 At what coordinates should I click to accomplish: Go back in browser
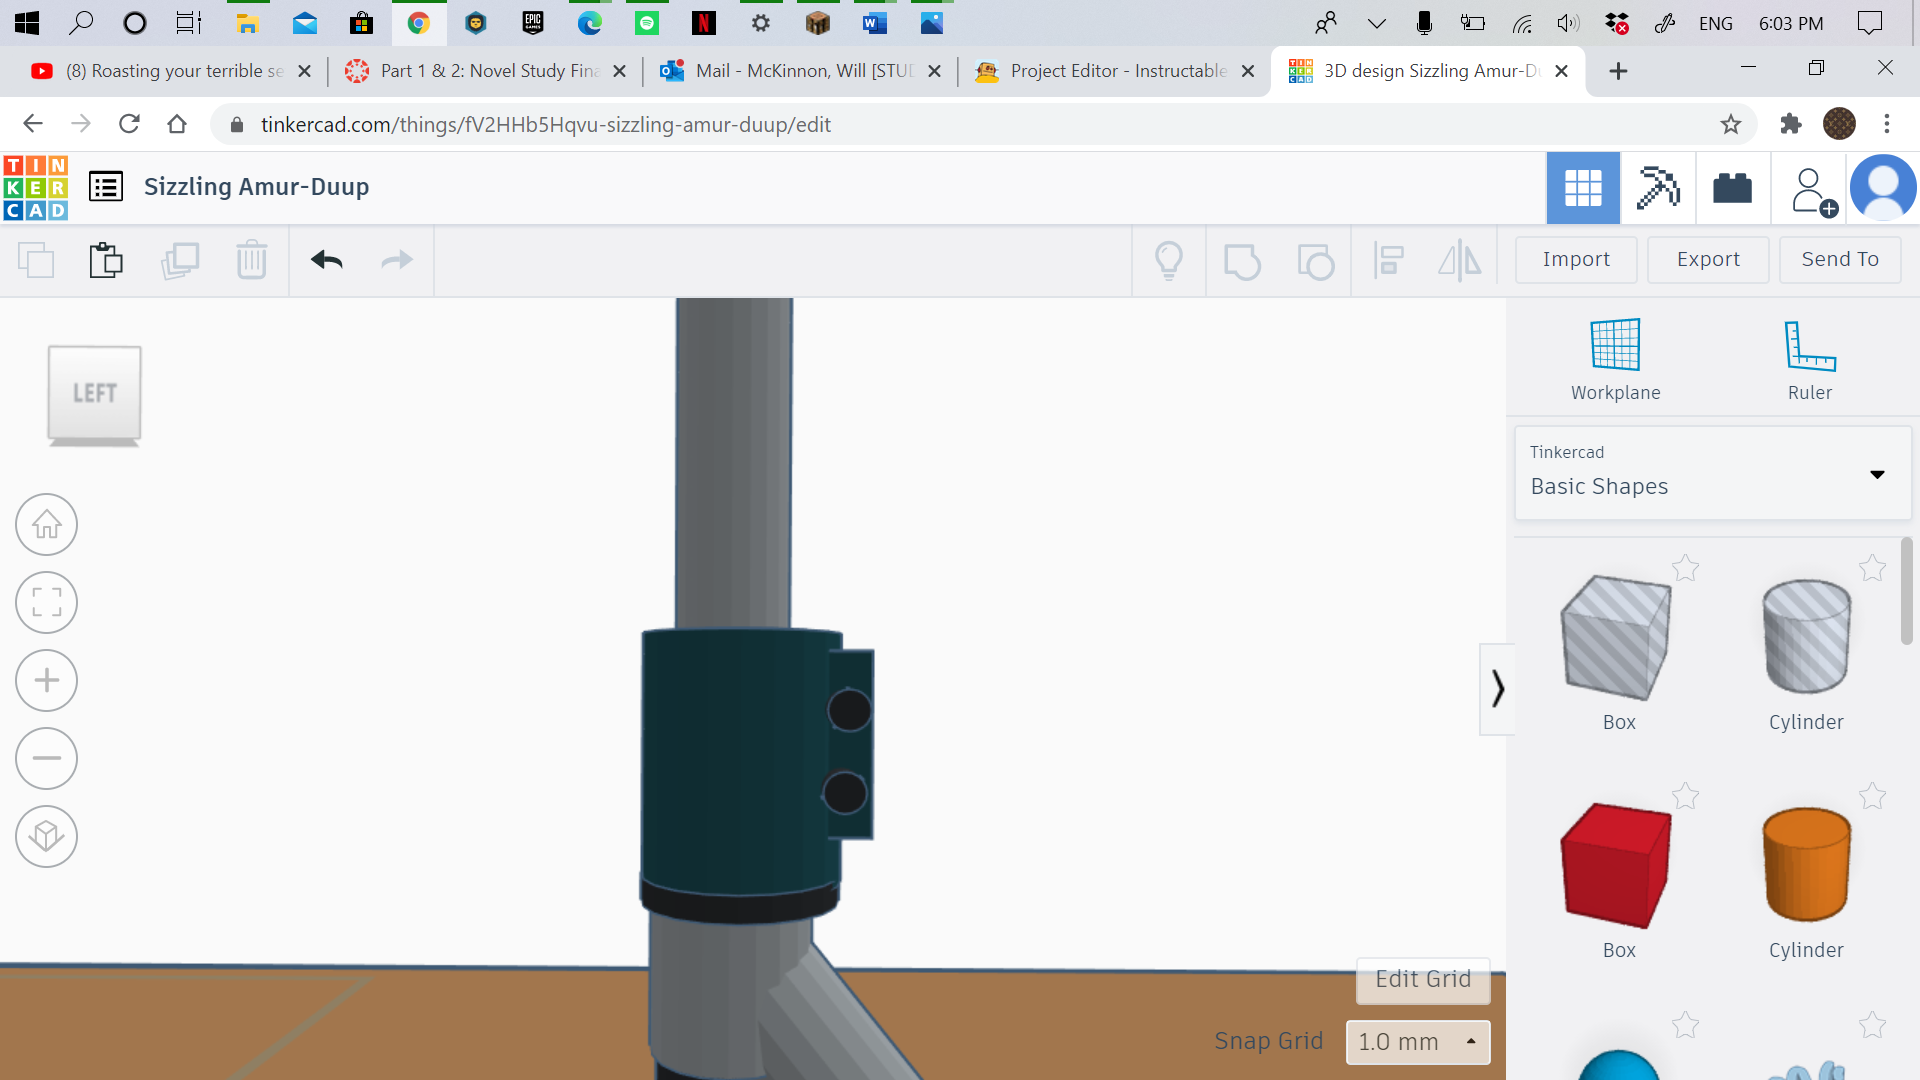[33, 124]
